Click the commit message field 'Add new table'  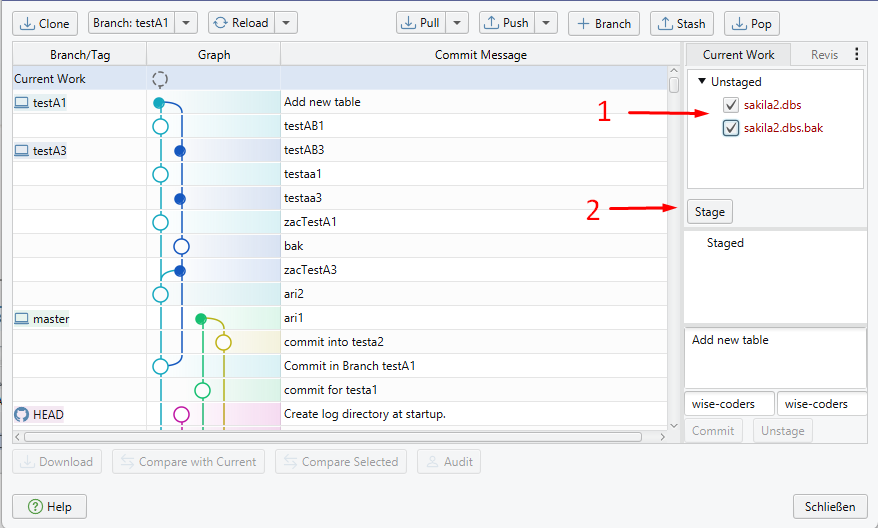pos(775,358)
